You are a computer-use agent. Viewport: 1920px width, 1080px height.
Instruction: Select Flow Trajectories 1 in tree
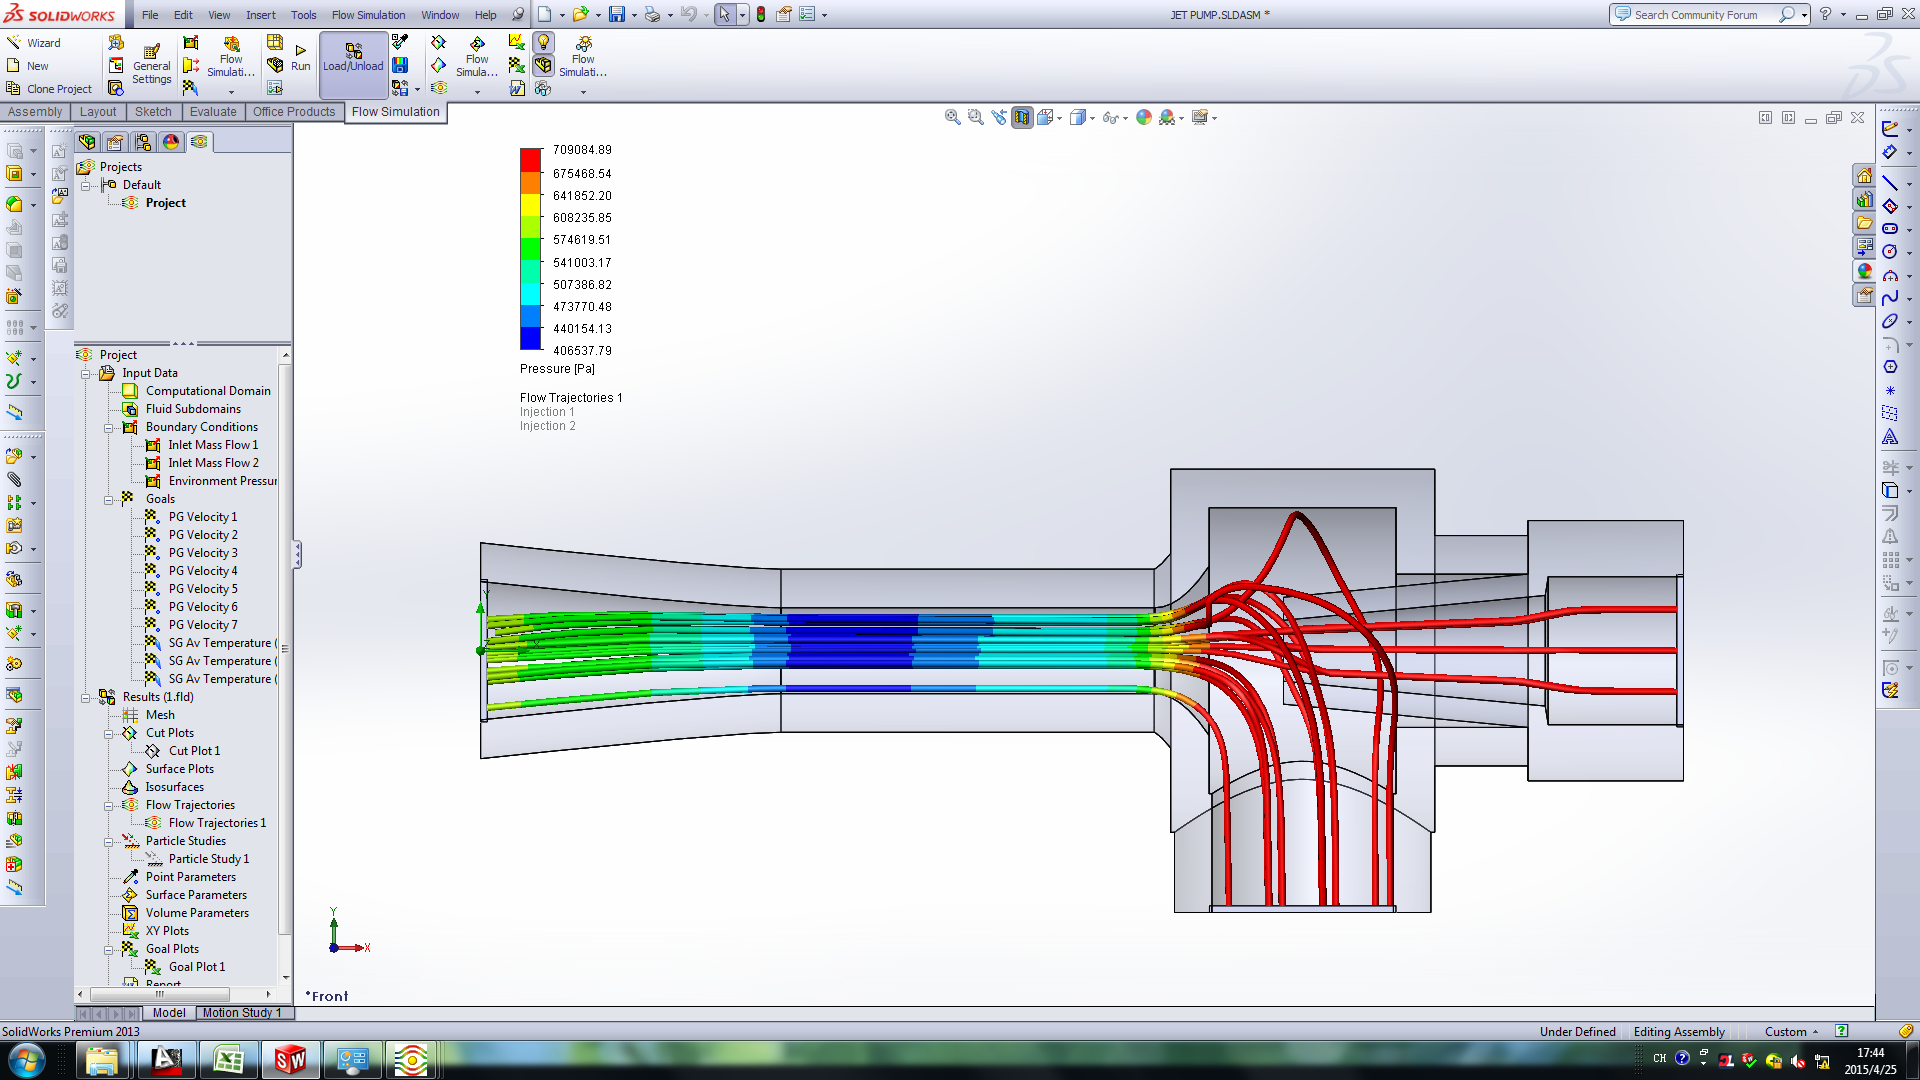216,823
